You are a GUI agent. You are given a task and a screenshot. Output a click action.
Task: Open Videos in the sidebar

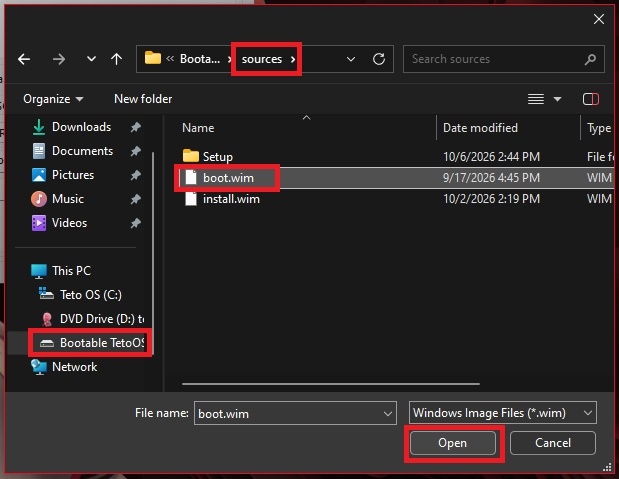click(69, 223)
